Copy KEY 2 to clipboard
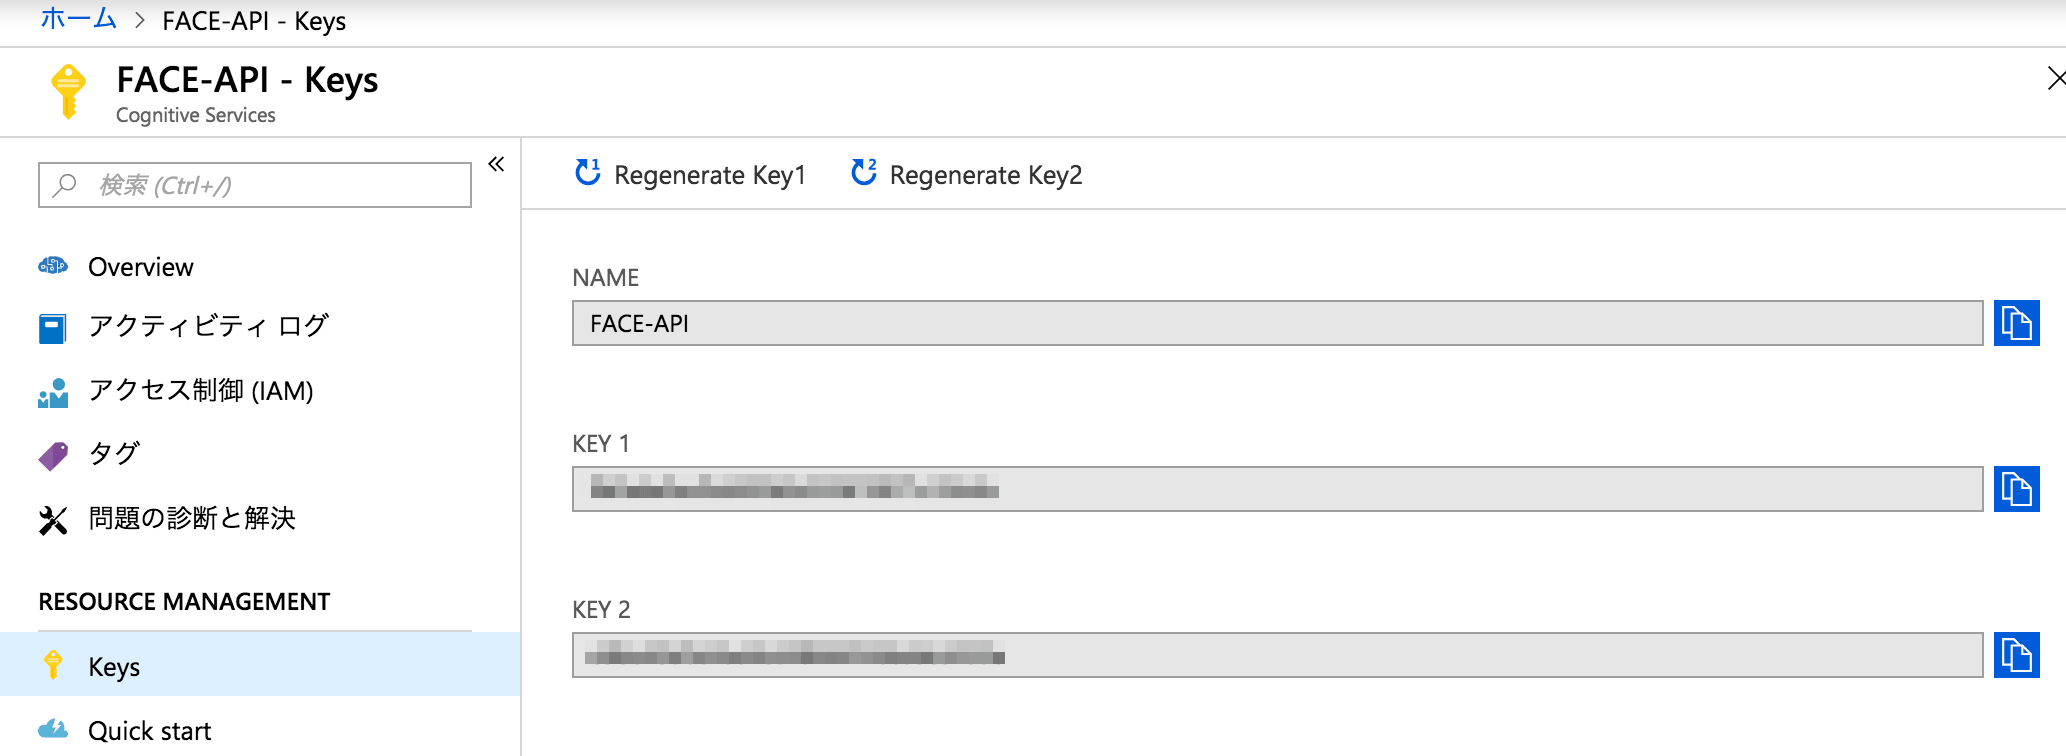Image resolution: width=2066 pixels, height=756 pixels. (x=2016, y=655)
